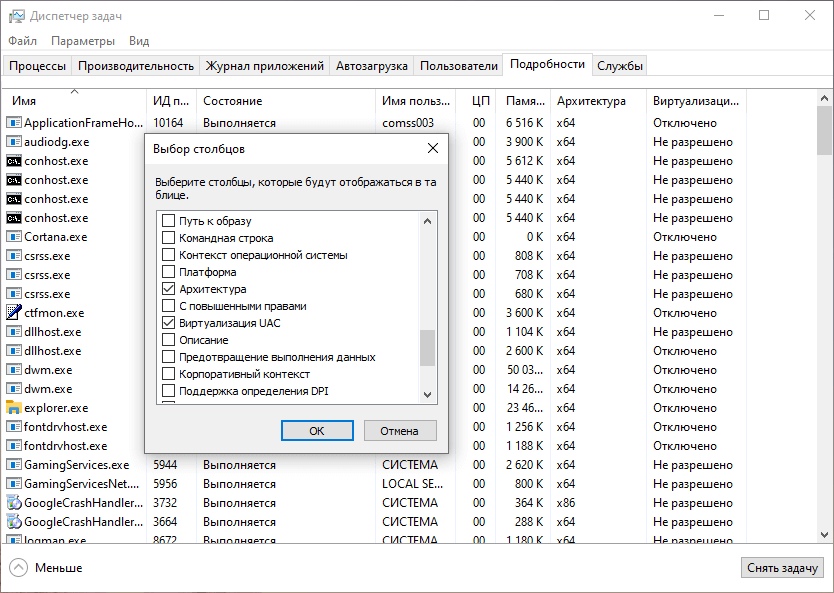This screenshot has height=593, width=834.
Task: Enable the Путь к образу checkbox
Action: tap(169, 221)
